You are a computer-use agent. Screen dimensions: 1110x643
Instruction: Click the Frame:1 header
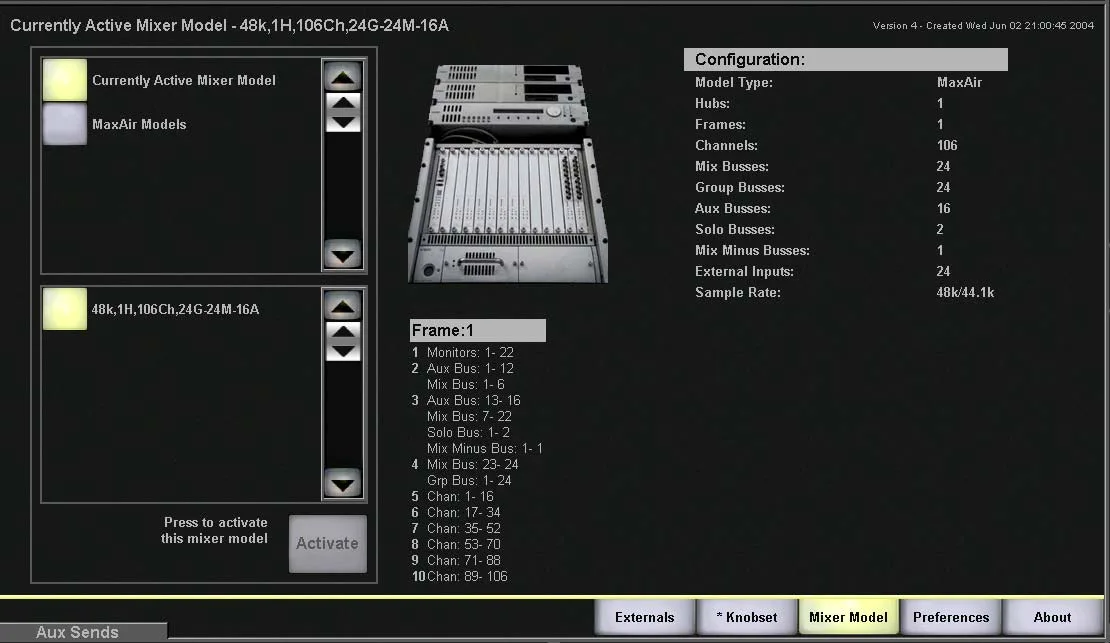click(477, 330)
